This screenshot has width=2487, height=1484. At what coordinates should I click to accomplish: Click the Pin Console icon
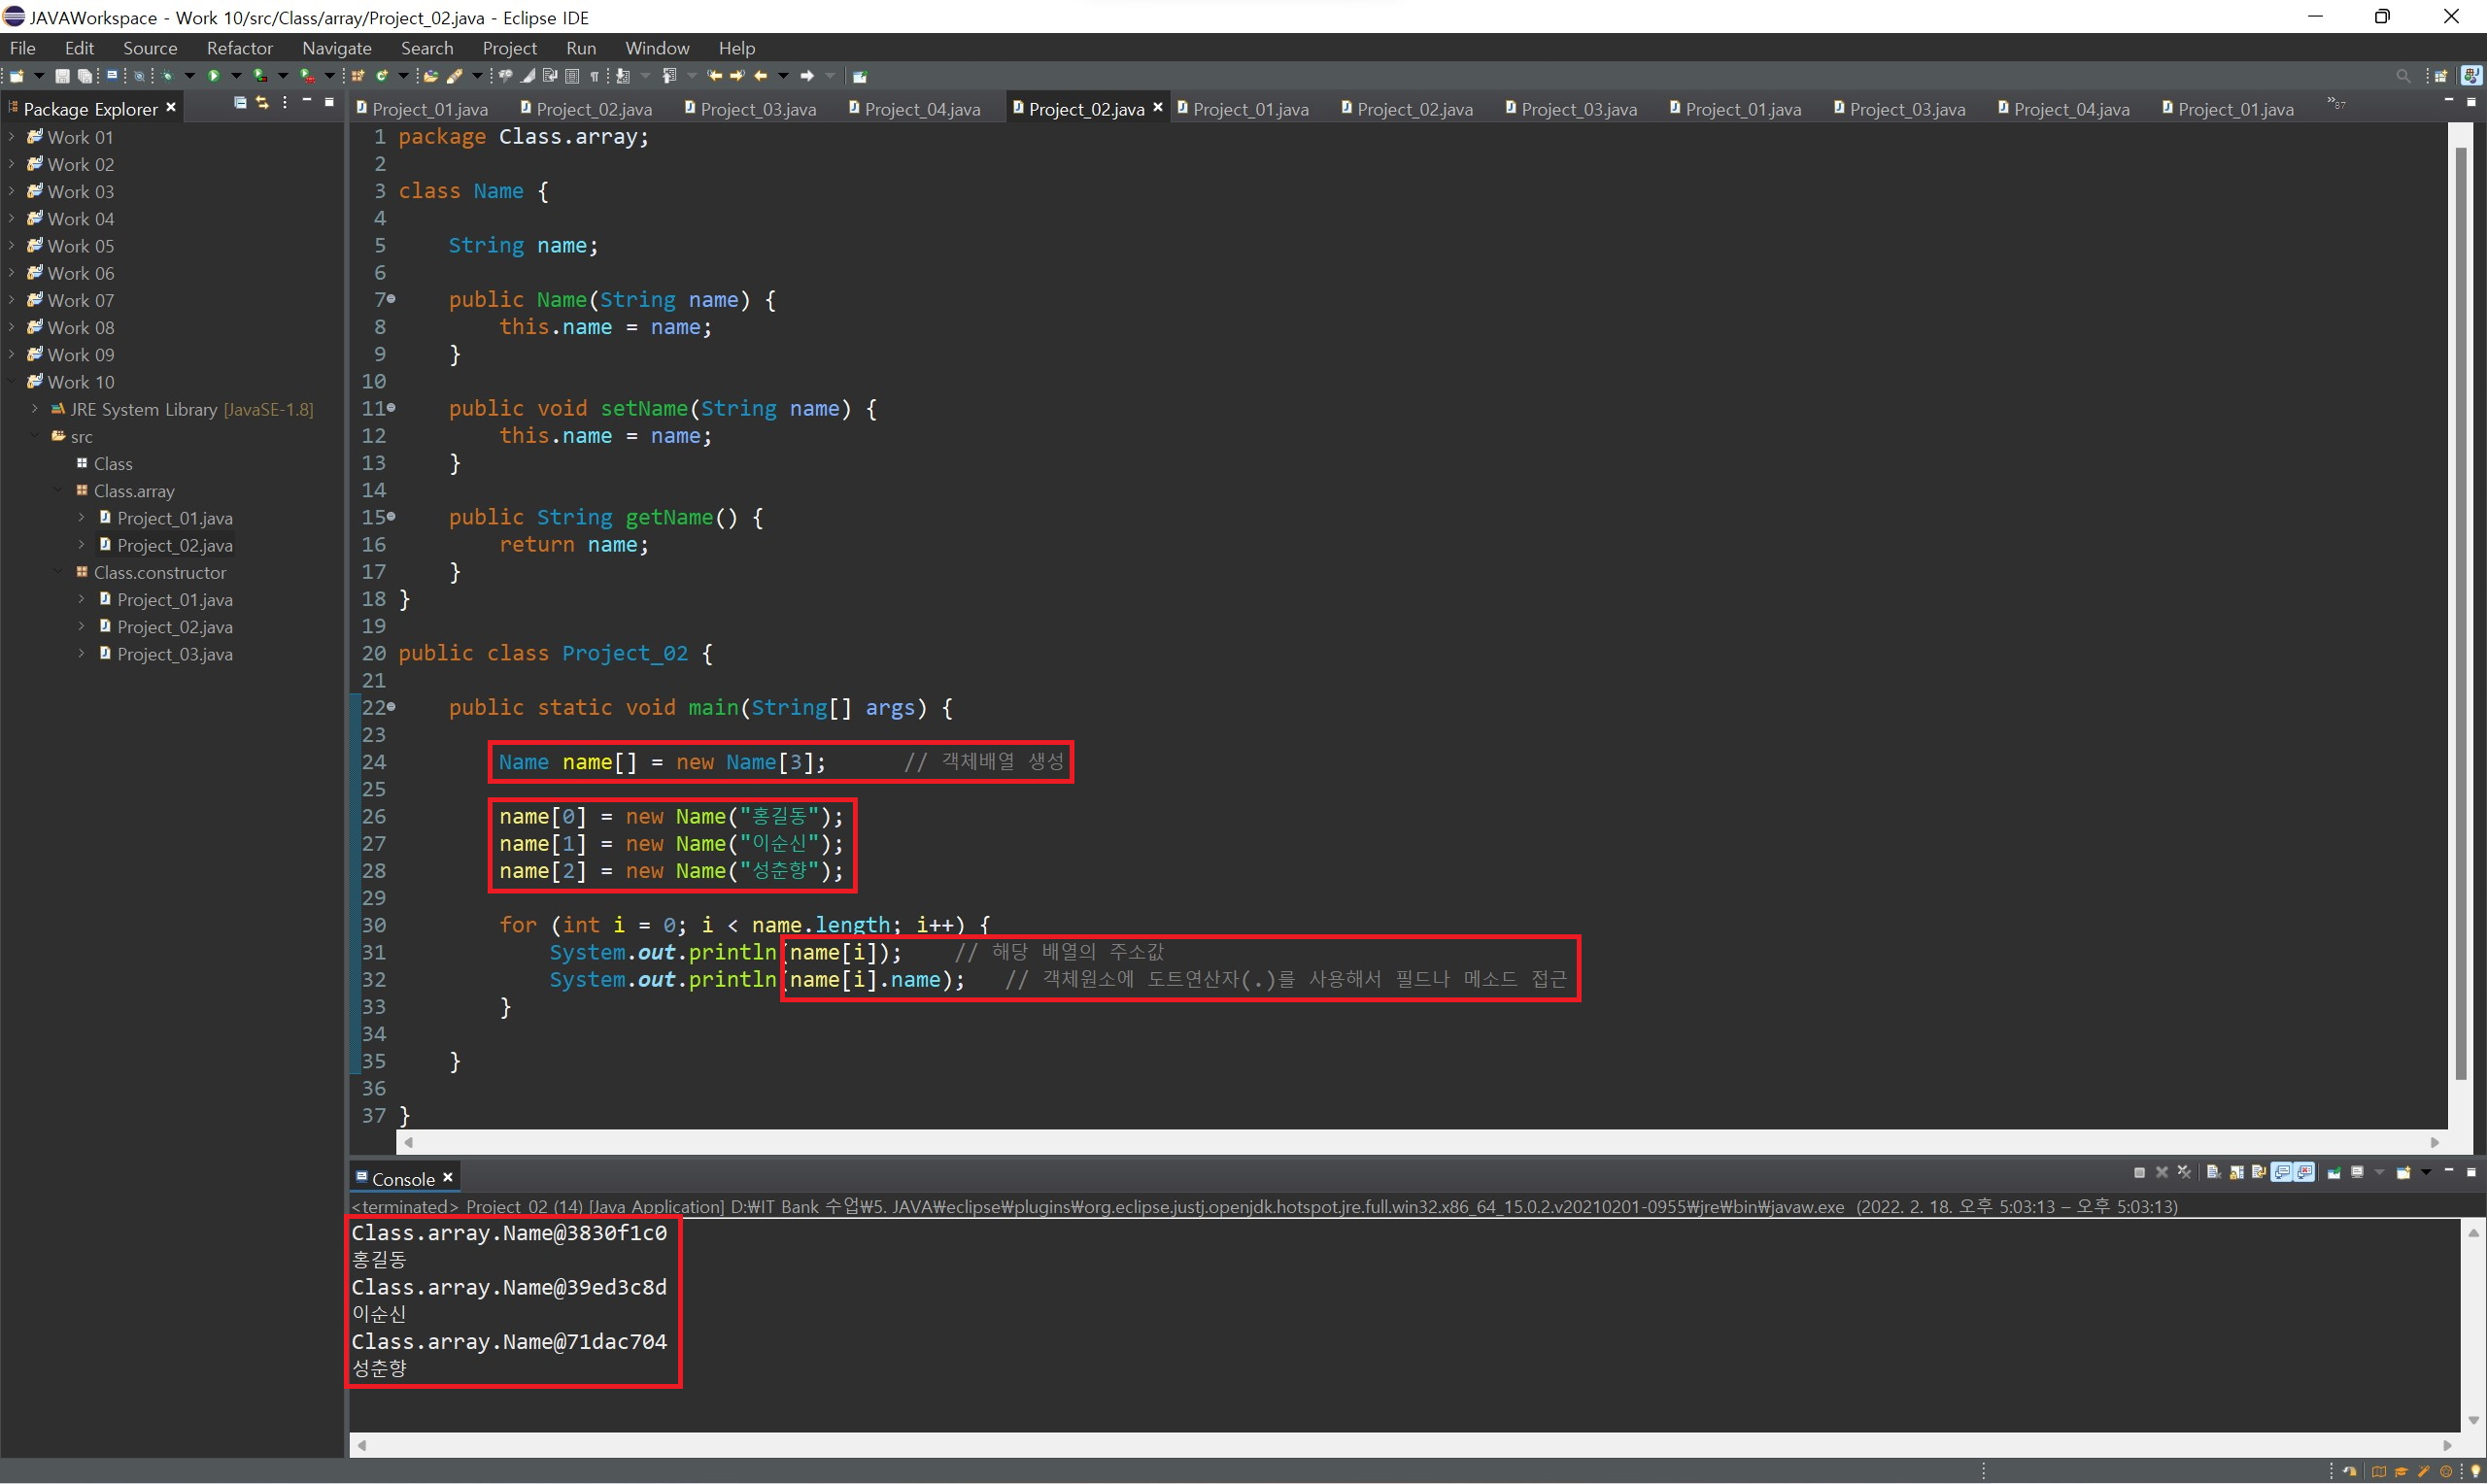tap(2334, 1173)
